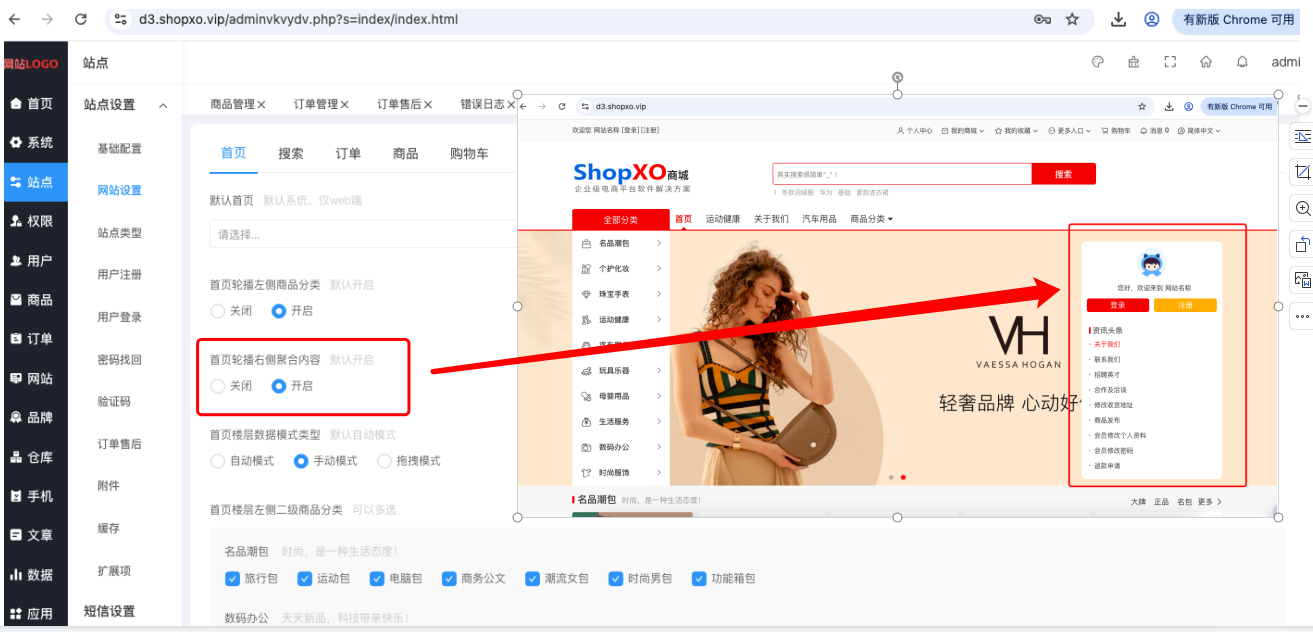This screenshot has height=632, width=1313.
Task: Choose 自动模式 for 首页楼层数据模式类型
Action: [x=218, y=461]
